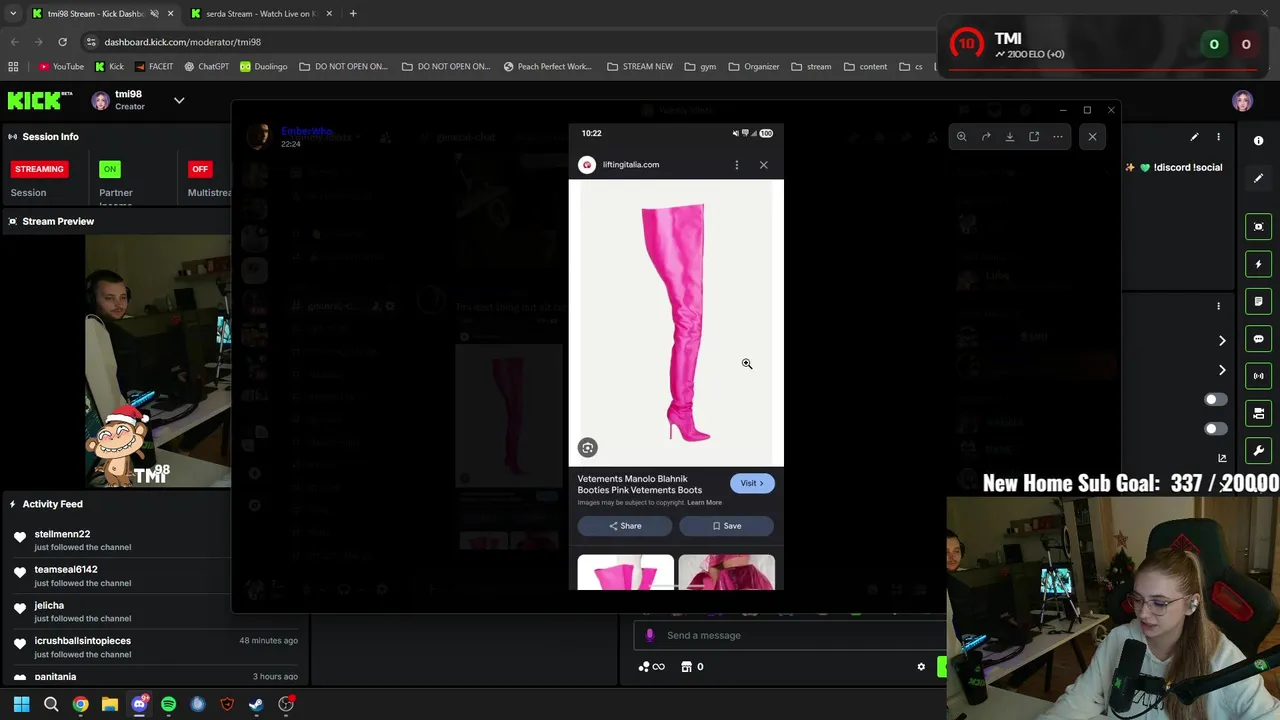Open the more options ellipsis in the image viewer
The height and width of the screenshot is (720, 1280).
pos(1058,137)
